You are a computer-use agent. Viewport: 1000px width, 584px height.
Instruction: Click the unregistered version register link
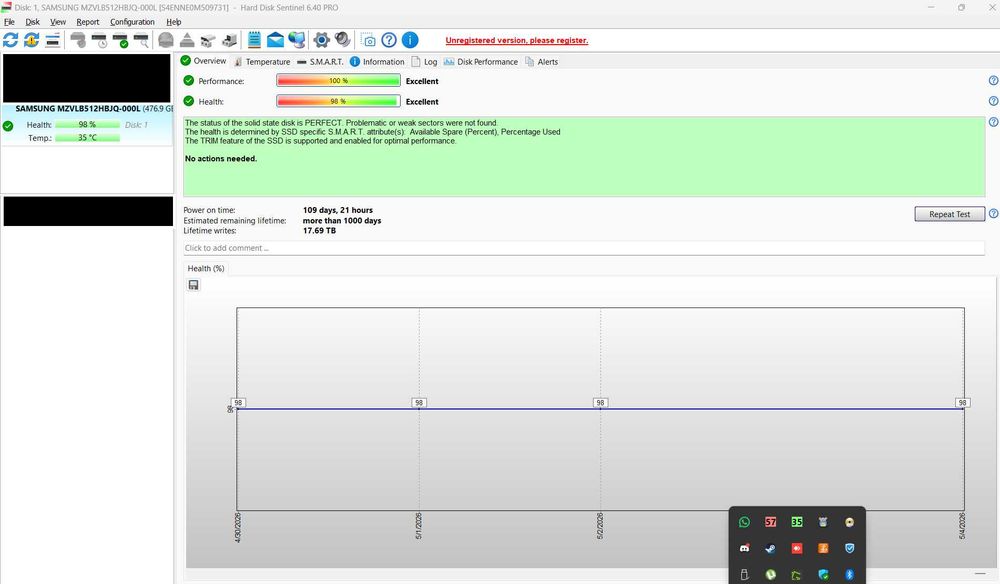click(517, 40)
